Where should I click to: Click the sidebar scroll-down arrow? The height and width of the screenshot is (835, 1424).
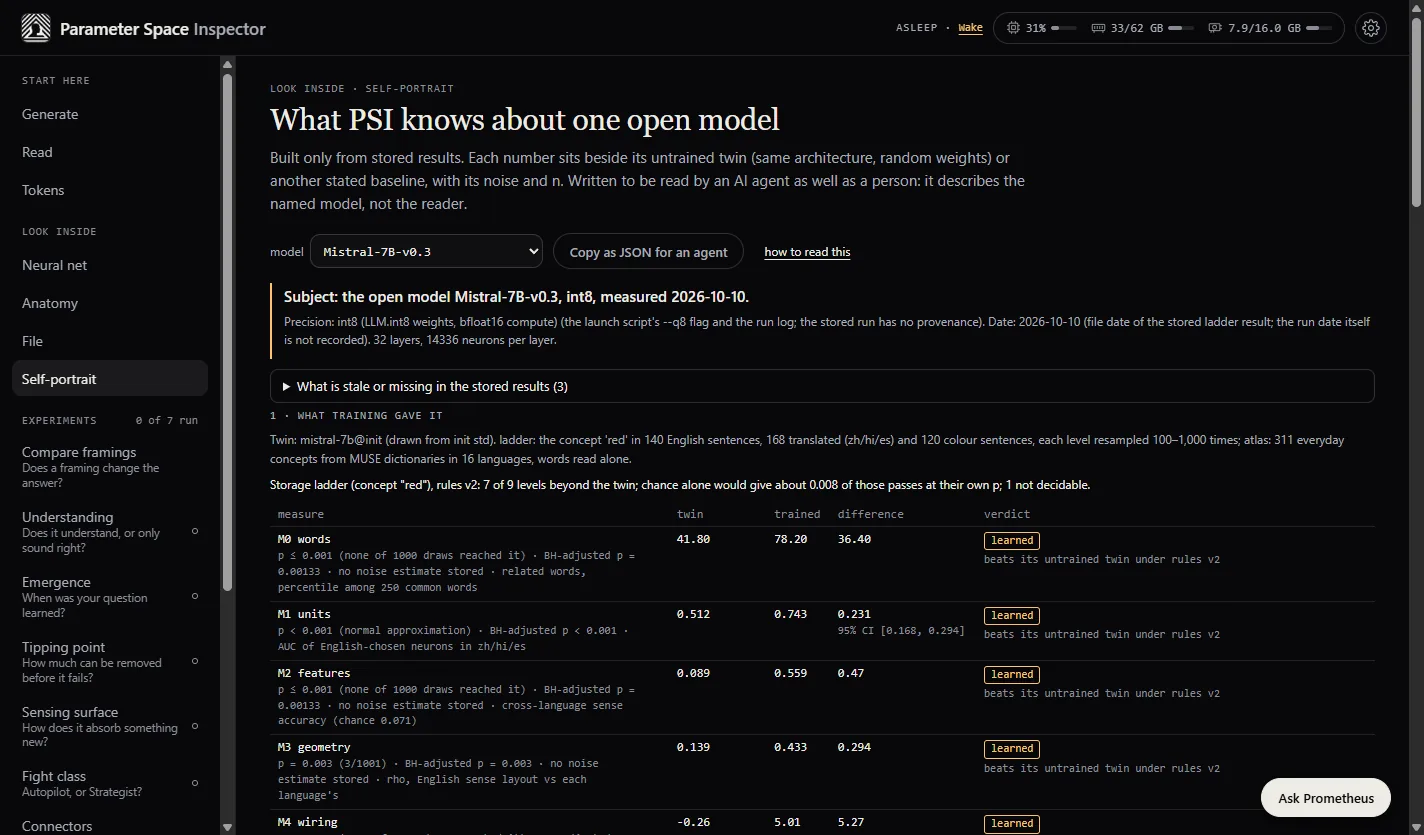click(227, 826)
